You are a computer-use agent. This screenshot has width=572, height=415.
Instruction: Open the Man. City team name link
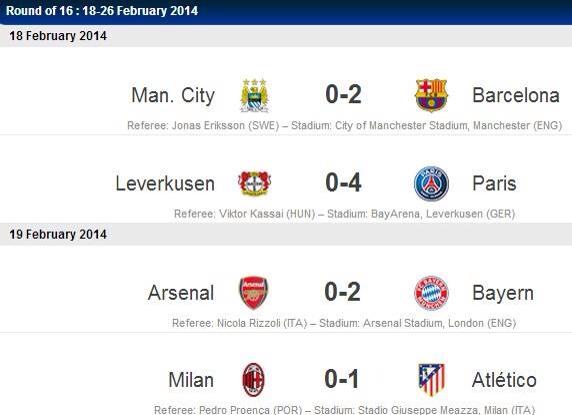[173, 96]
